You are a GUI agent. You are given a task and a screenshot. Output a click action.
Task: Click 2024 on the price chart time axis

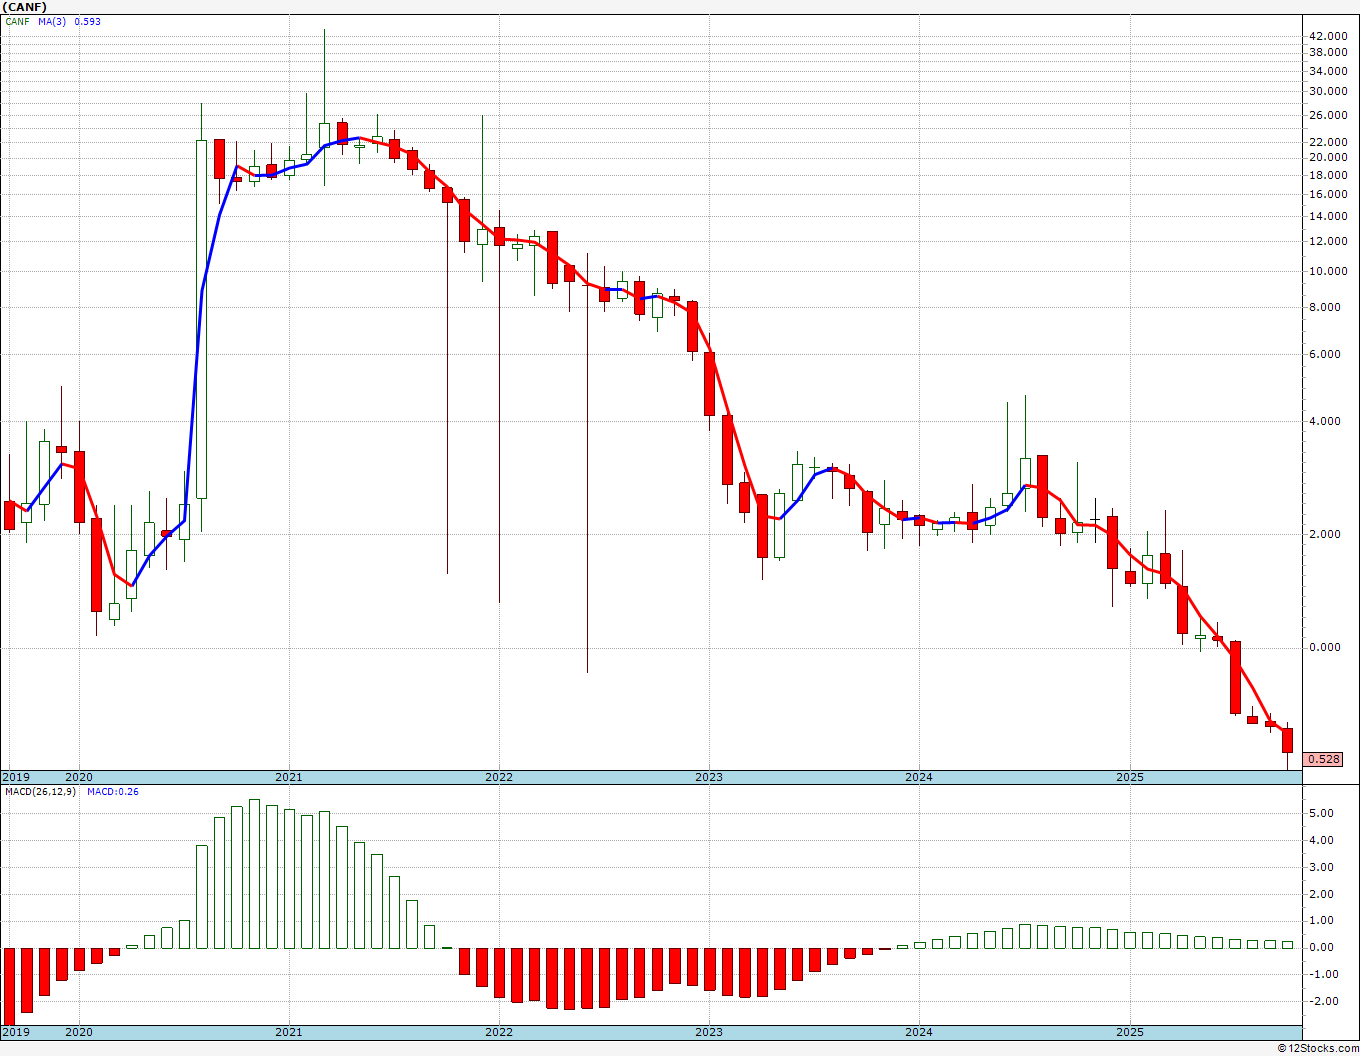(x=919, y=777)
